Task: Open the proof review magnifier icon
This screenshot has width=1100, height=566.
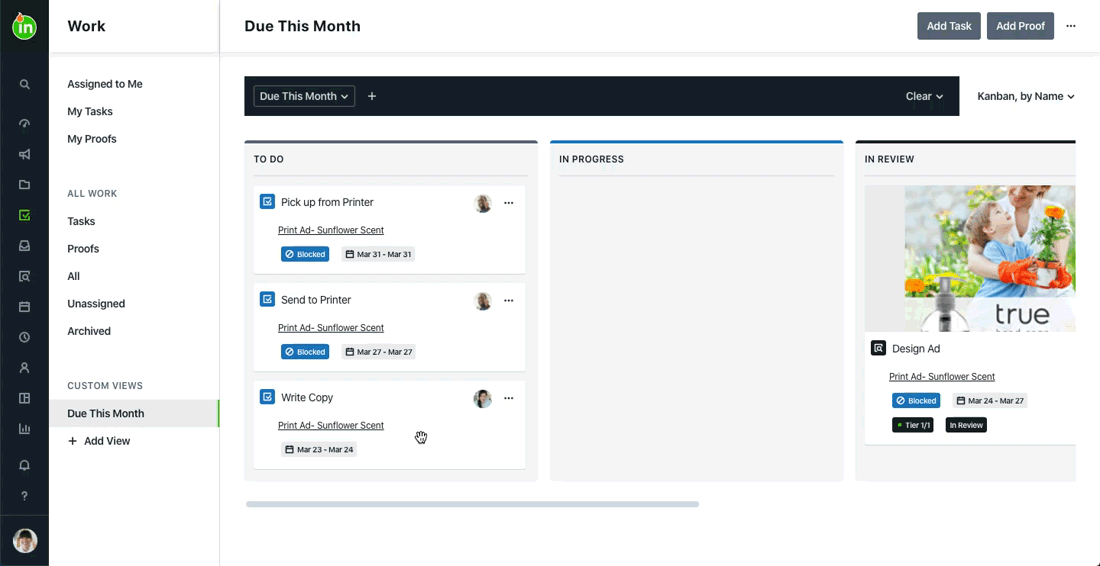Action: point(25,276)
